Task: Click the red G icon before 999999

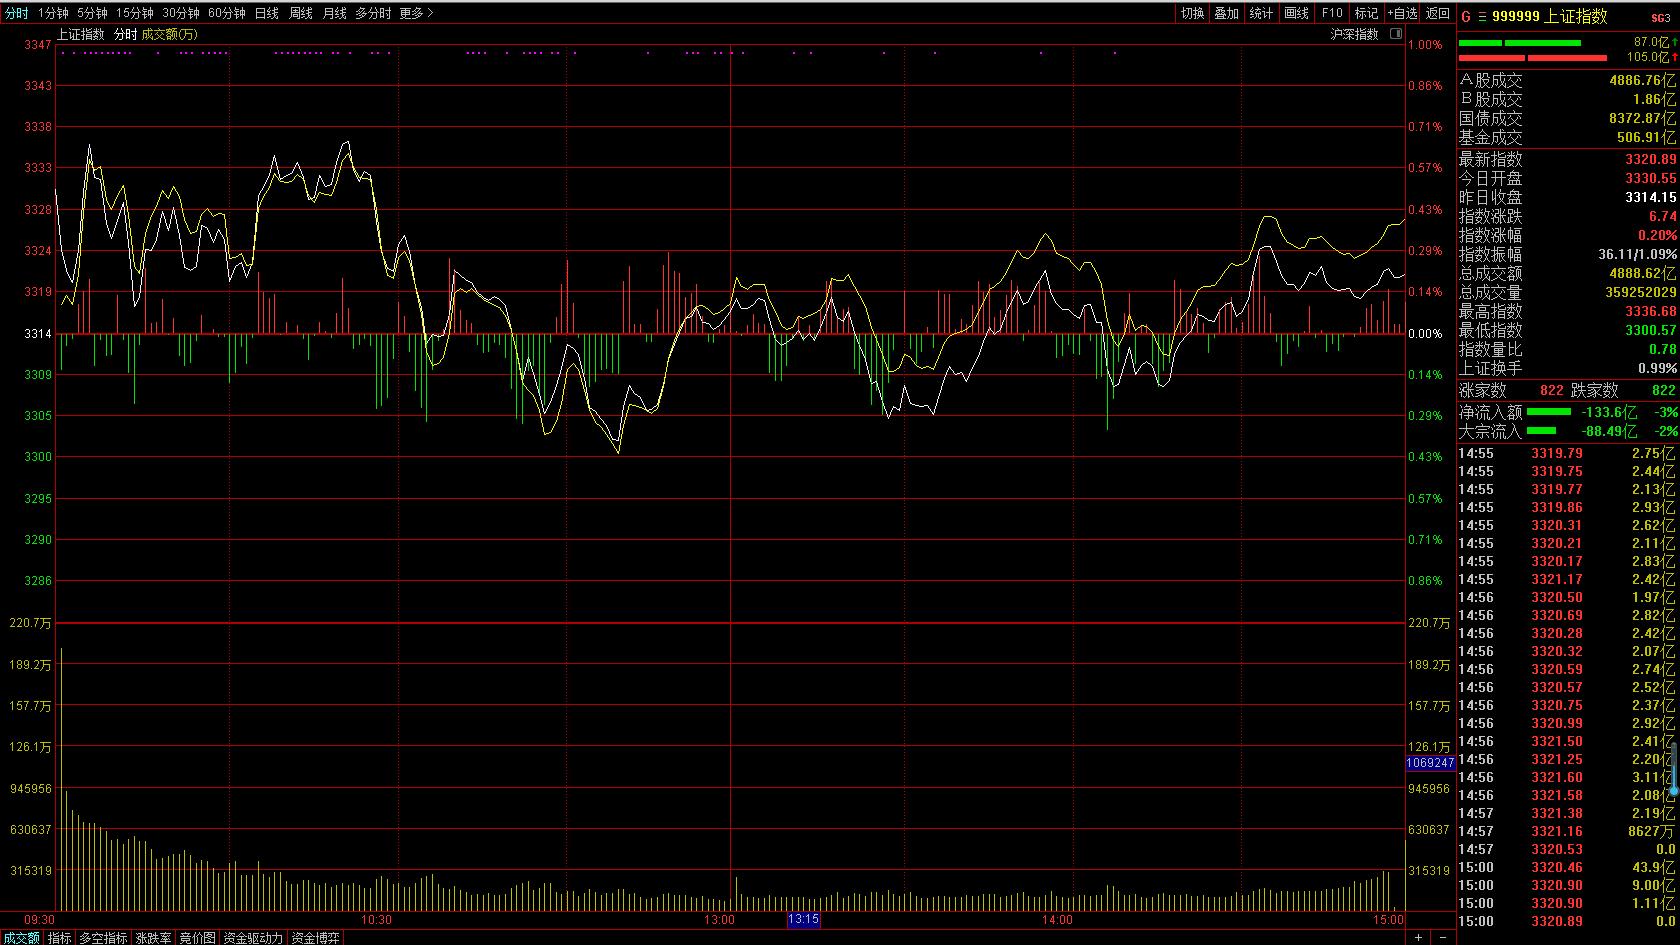Action: pyautogui.click(x=1466, y=16)
